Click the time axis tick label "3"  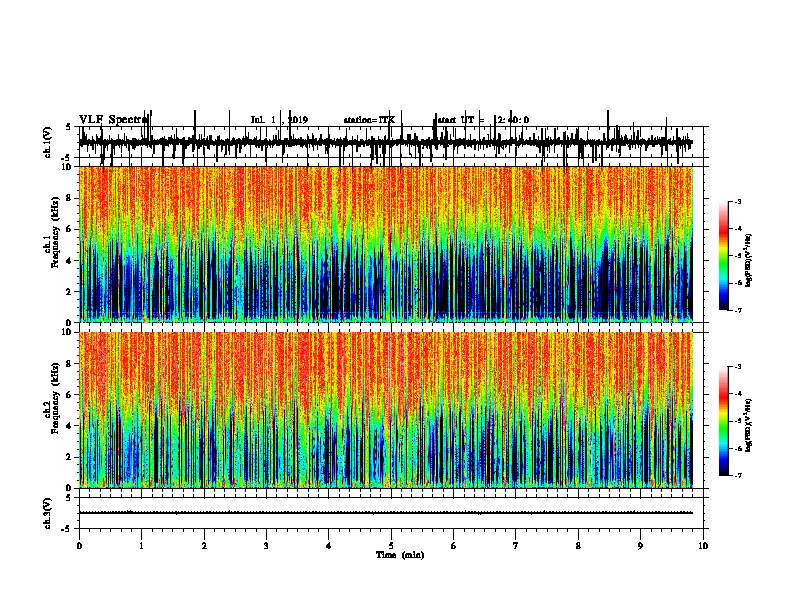coord(266,546)
